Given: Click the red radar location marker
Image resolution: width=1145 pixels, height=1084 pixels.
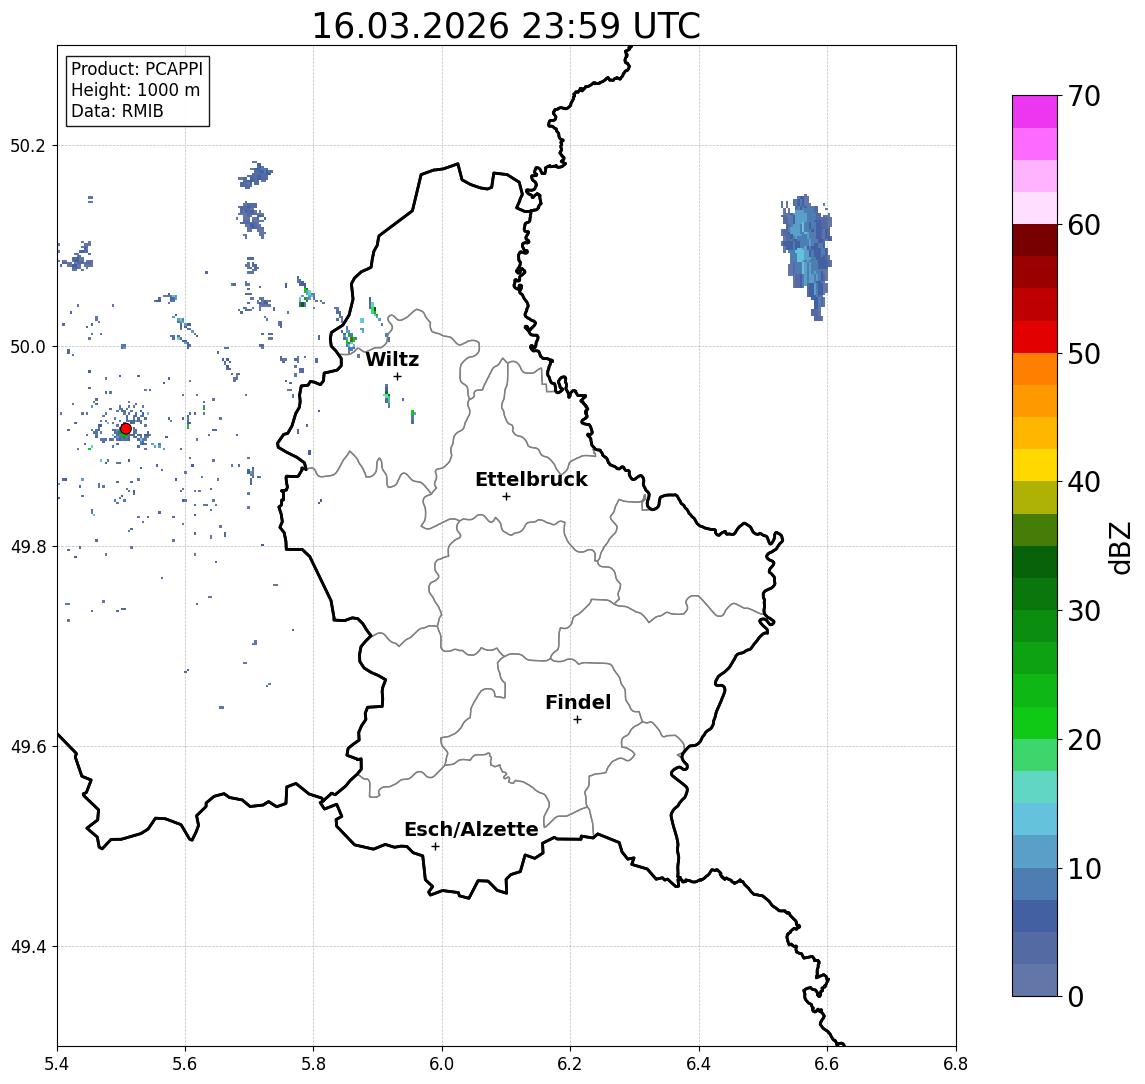Looking at the screenshot, I should (x=126, y=429).
